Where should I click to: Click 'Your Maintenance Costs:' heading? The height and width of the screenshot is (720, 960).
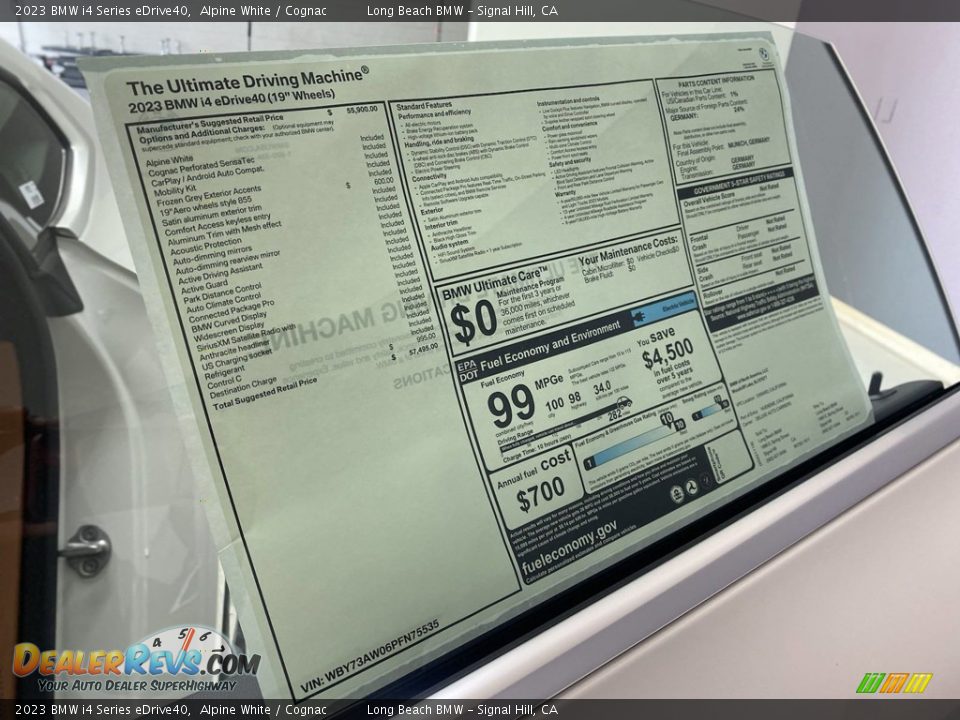tap(628, 251)
